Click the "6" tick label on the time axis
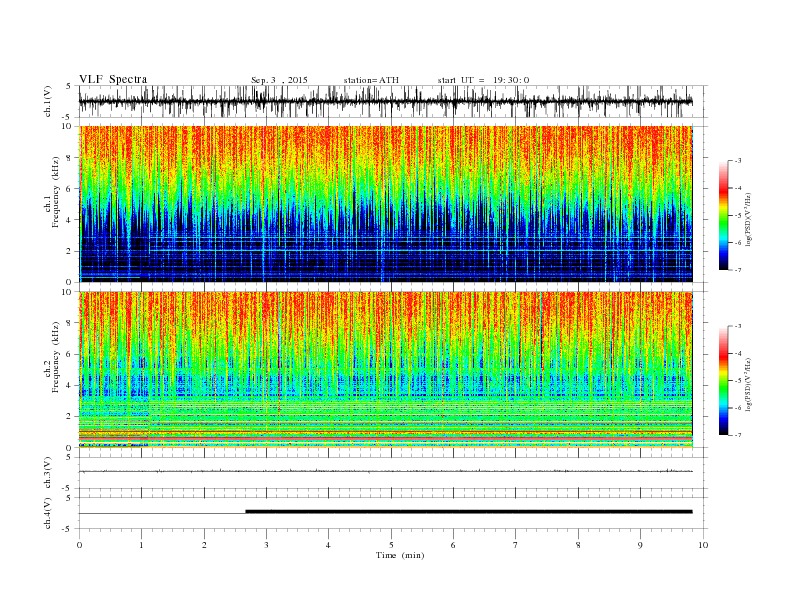This screenshot has width=792, height=612. tap(454, 545)
